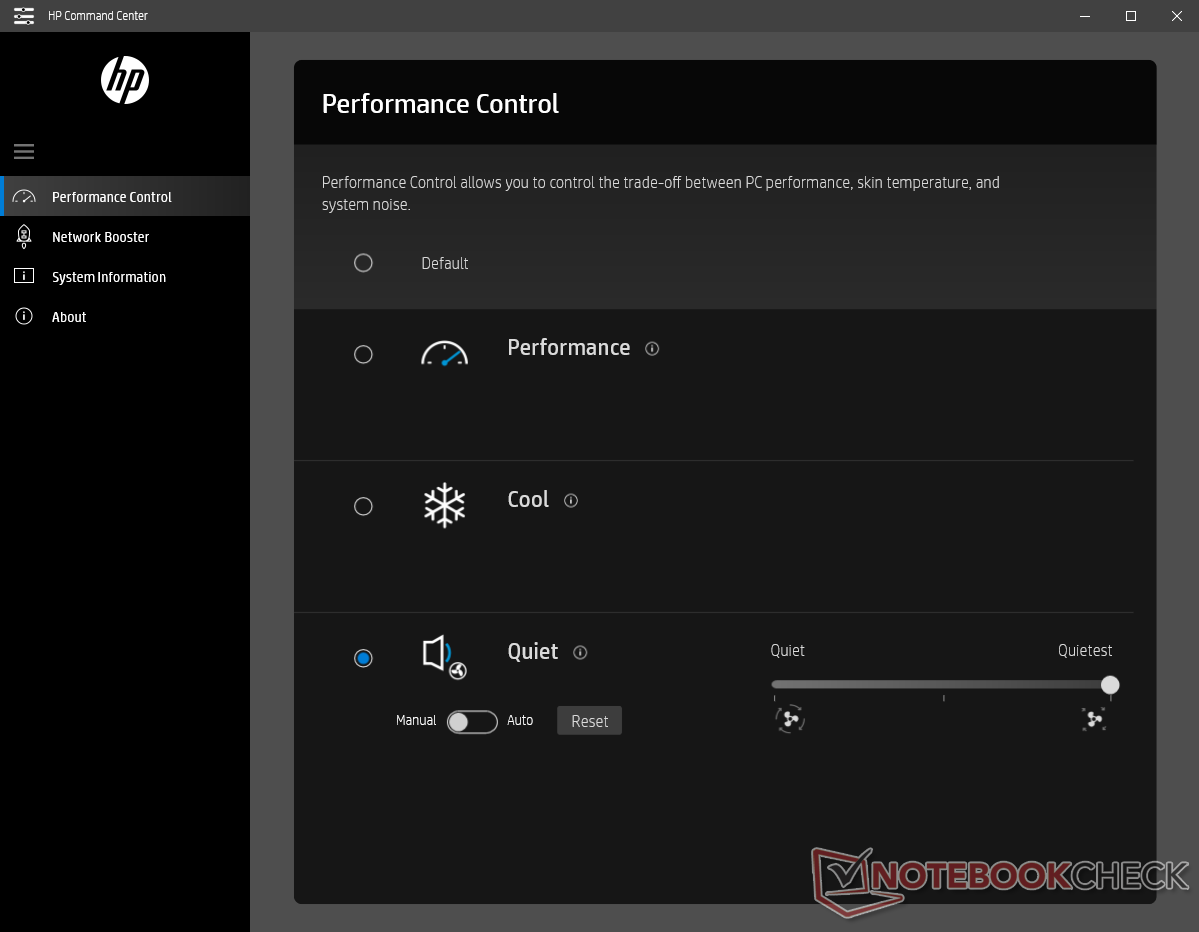
Task: Click the System Information icon in sidebar
Action: (24, 276)
